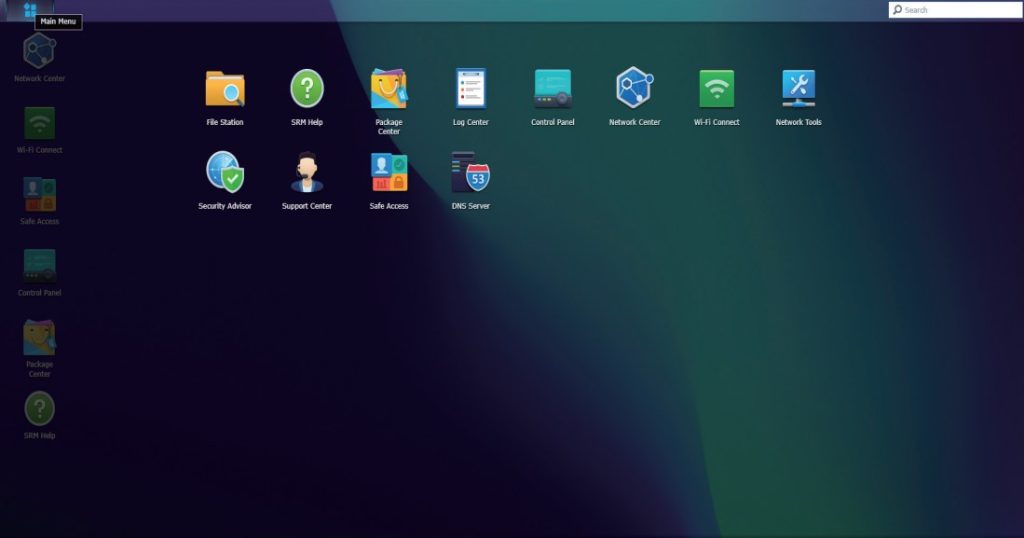Screen dimensions: 1024x538
Task: Open dimmed Control Panel desktop shortcut
Action: [39, 266]
